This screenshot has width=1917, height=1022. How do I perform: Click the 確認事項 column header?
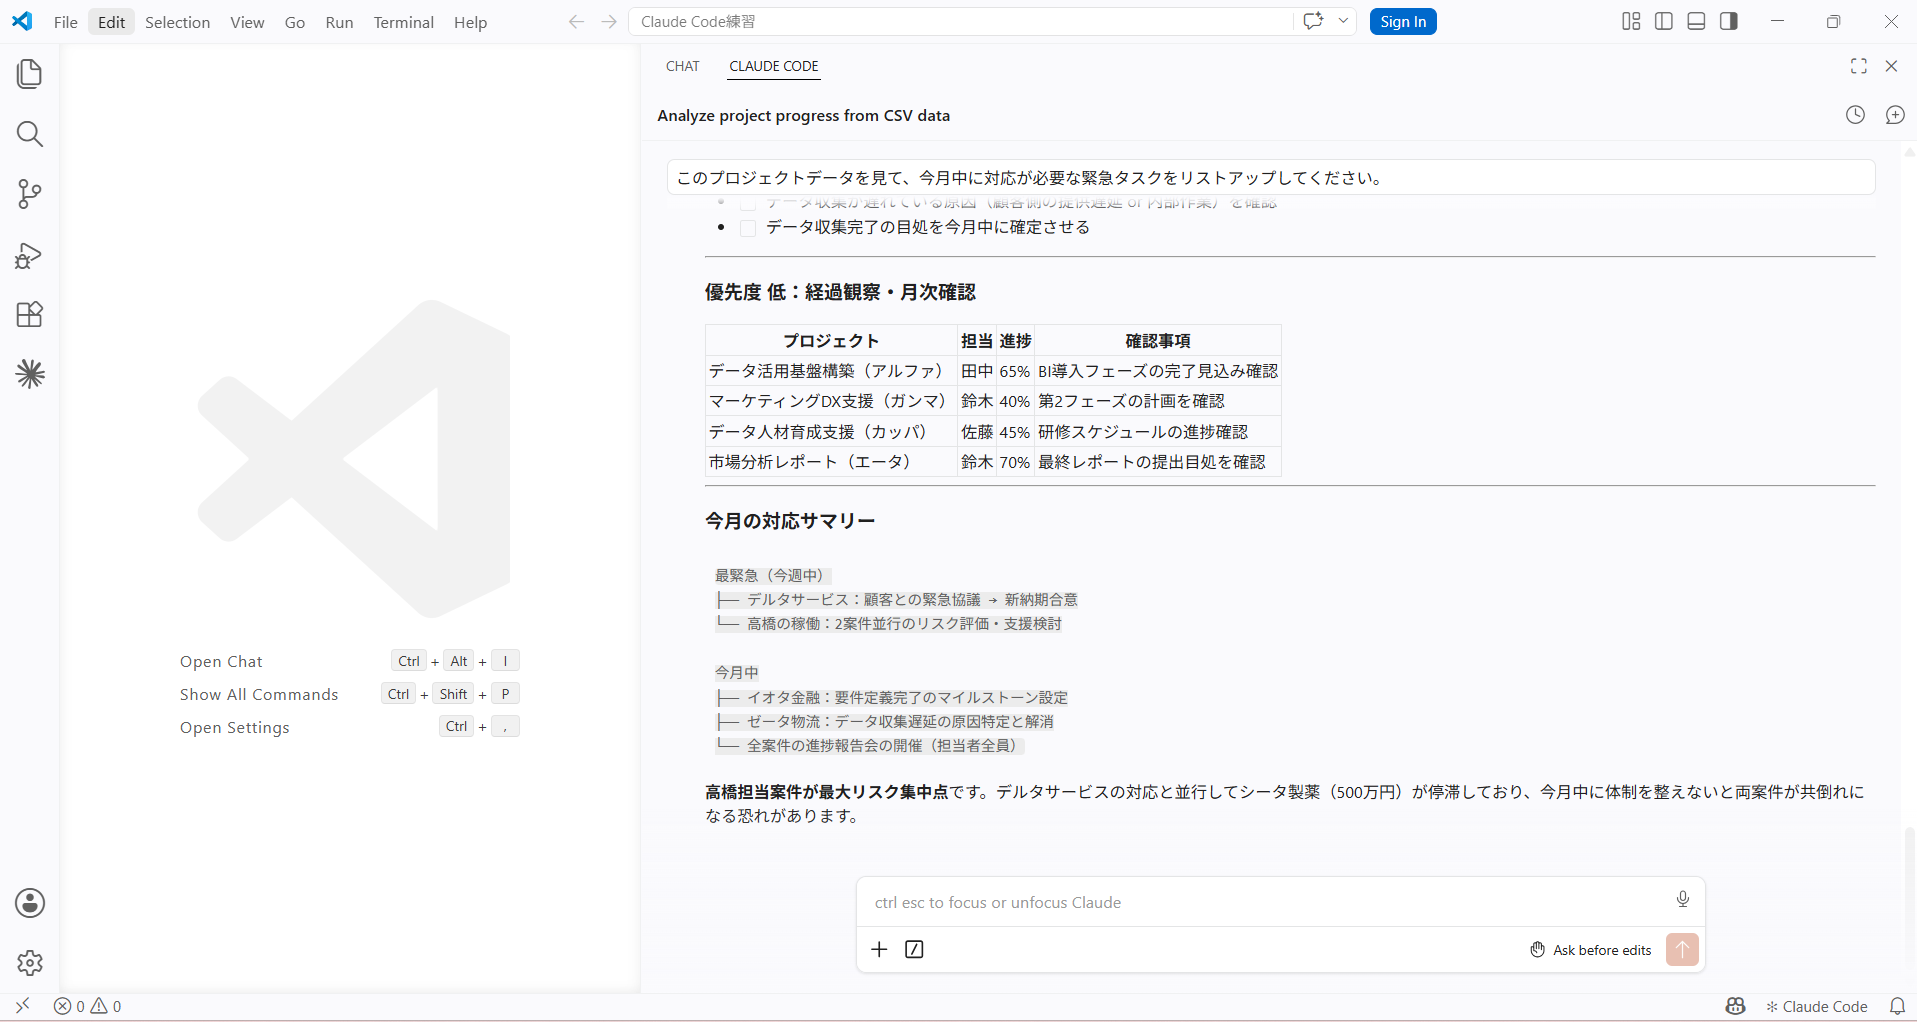point(1158,341)
